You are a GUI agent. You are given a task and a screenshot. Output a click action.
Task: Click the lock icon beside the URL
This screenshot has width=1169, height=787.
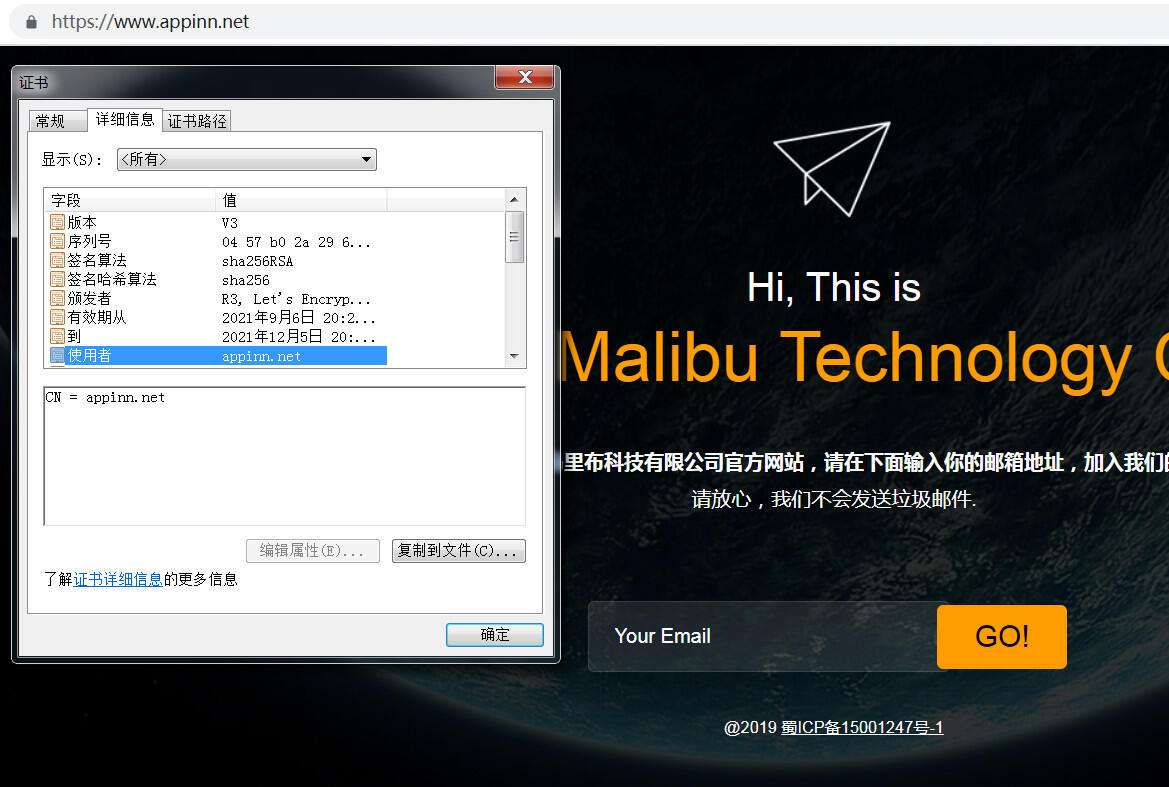(31, 22)
